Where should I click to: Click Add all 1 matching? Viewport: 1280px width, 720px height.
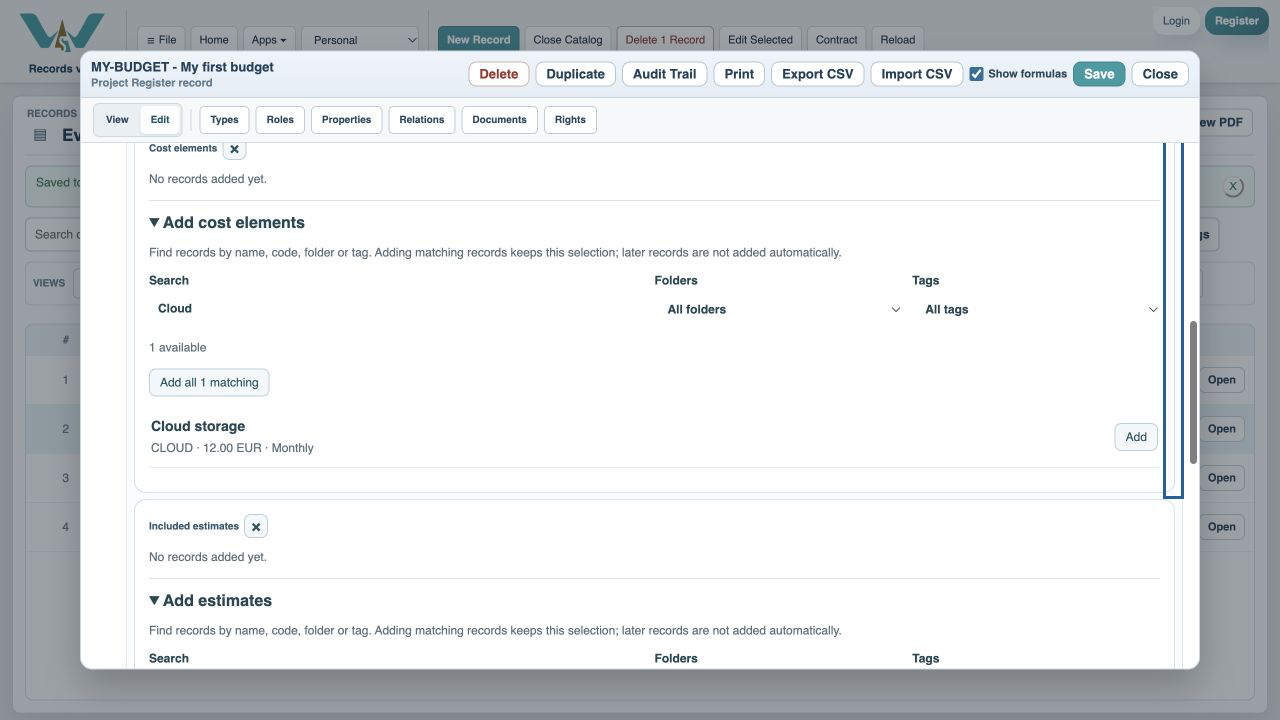tap(209, 383)
